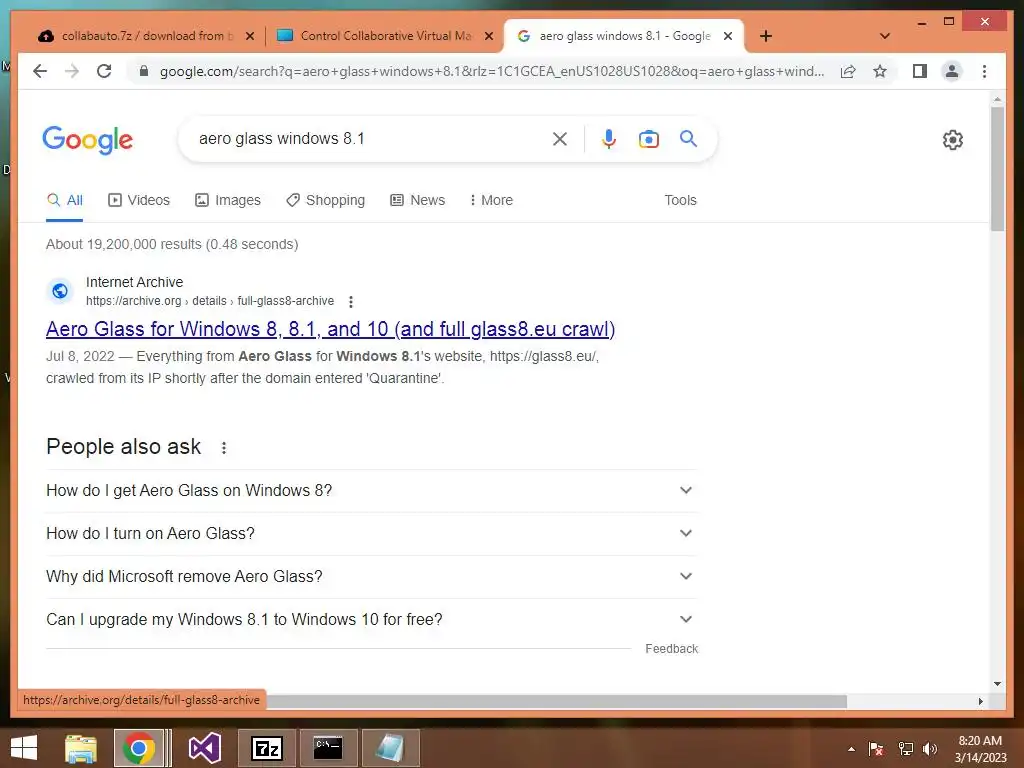Click the About 19,200,000 results text

[x=172, y=244]
